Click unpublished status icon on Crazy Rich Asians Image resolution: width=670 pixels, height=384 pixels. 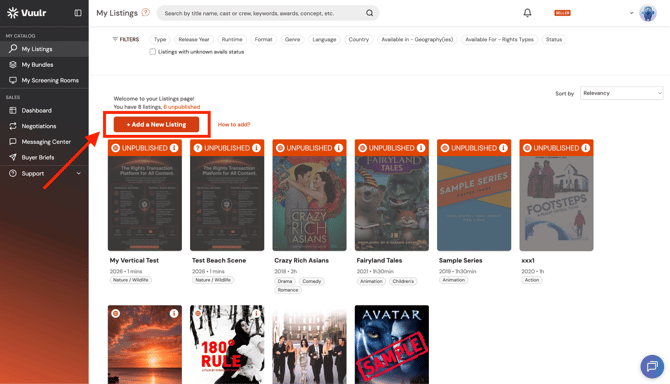click(x=280, y=148)
